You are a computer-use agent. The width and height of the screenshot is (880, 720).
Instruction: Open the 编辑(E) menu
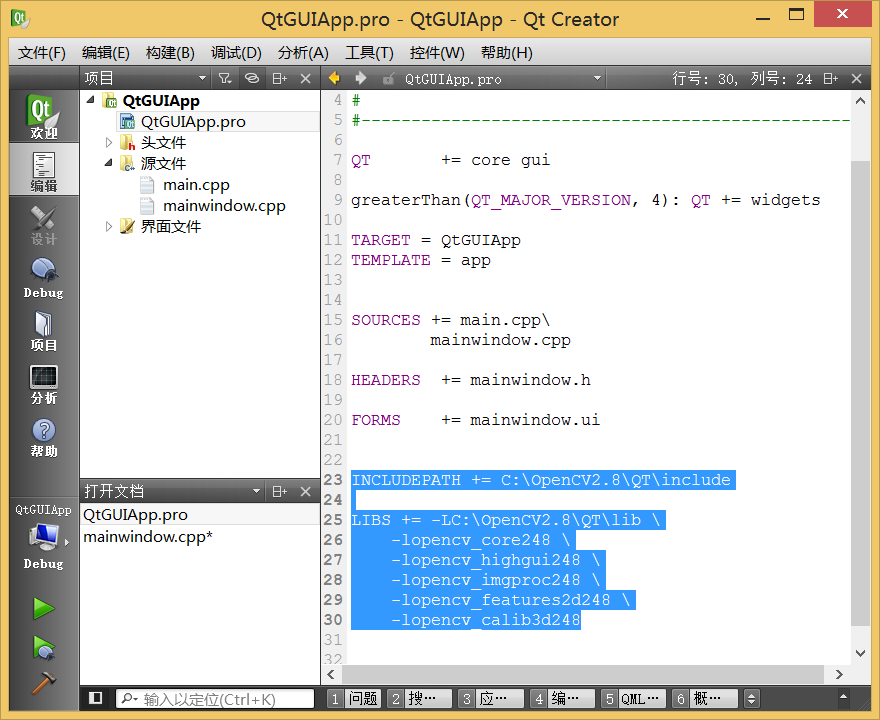106,53
